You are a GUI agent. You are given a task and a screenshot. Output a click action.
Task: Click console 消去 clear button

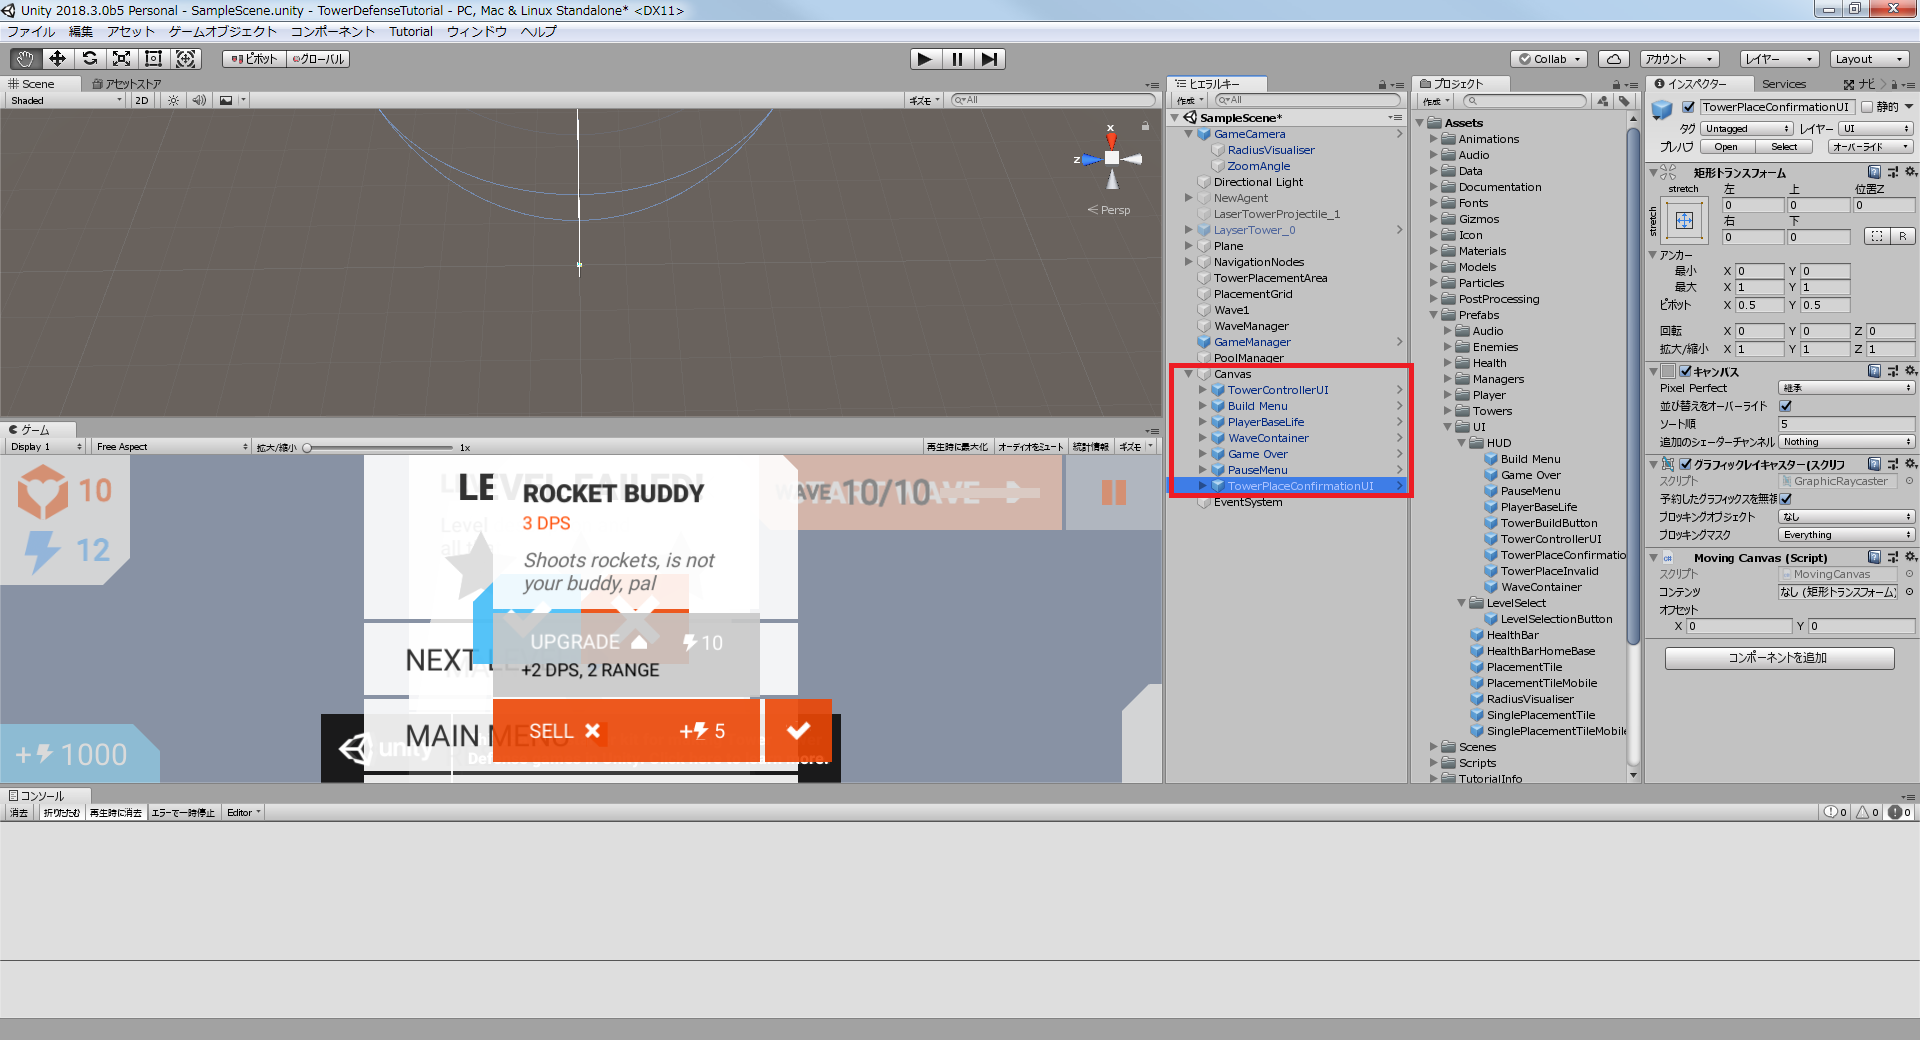coord(19,813)
